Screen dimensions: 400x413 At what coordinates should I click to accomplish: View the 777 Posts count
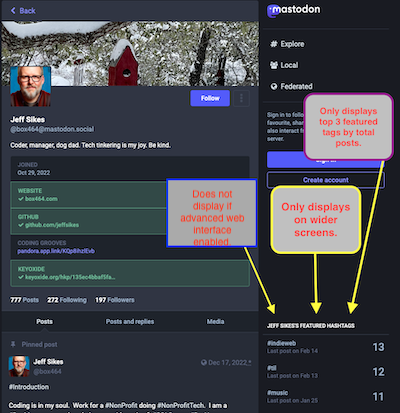coord(24,300)
